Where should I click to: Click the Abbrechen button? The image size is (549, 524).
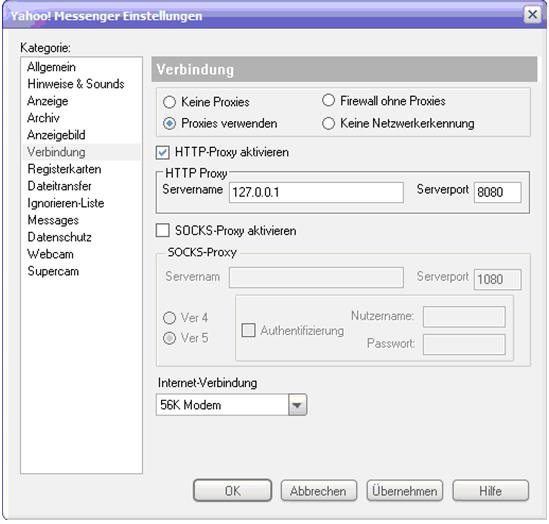coord(319,491)
